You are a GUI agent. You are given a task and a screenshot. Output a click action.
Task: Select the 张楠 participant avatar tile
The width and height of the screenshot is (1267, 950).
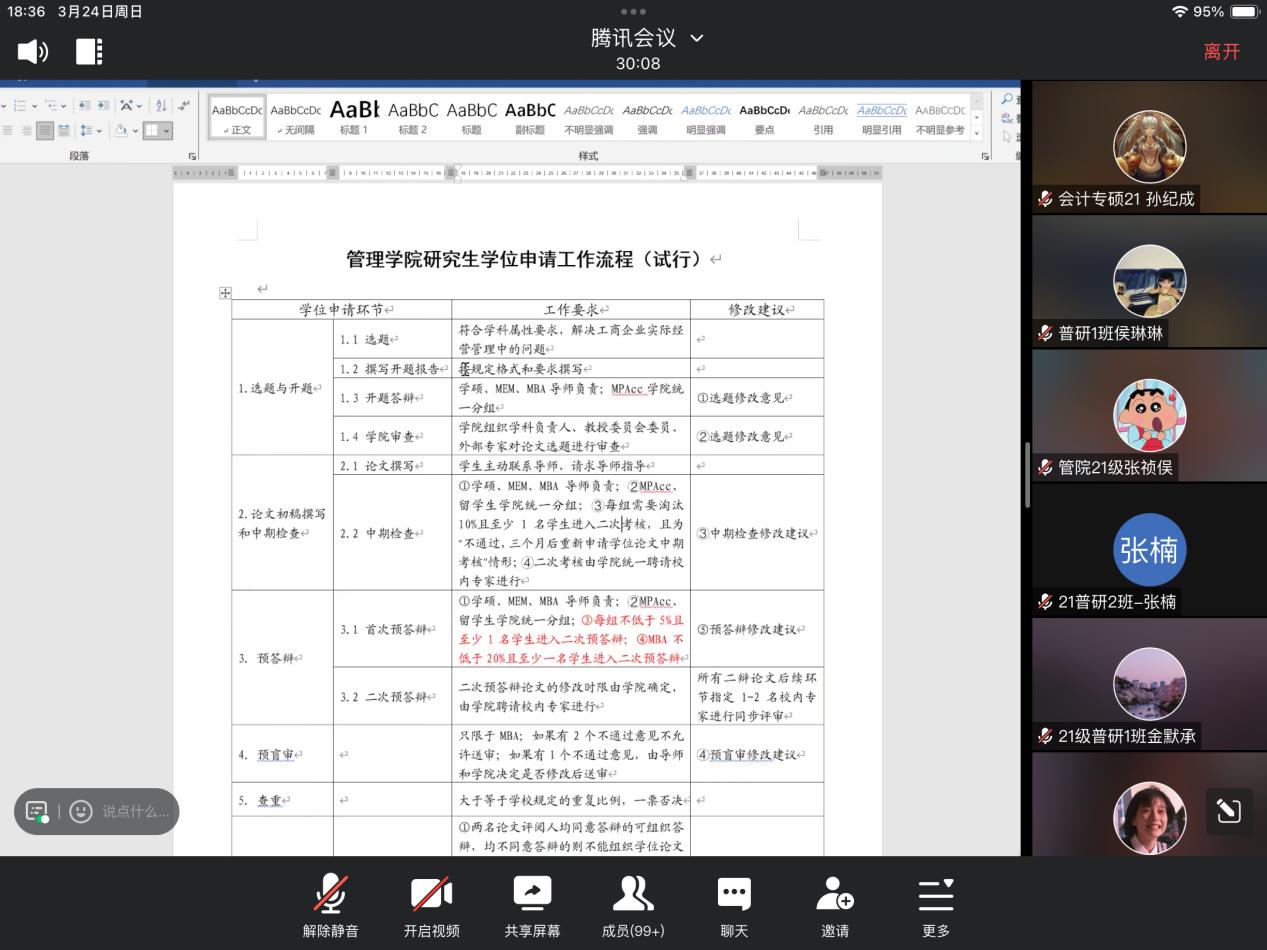point(1149,550)
